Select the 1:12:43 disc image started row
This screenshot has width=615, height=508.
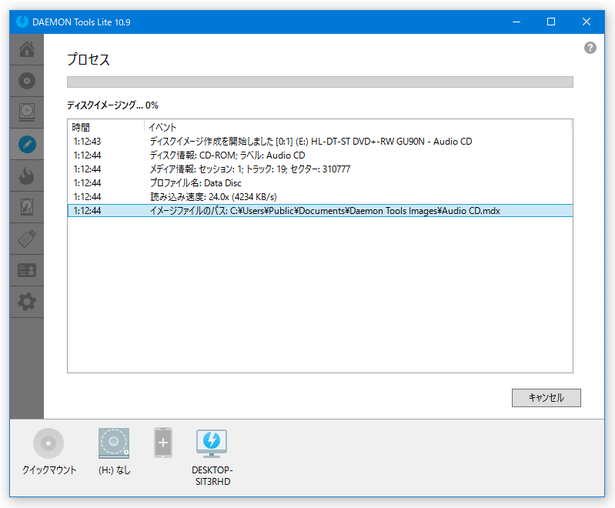pyautogui.click(x=320, y=141)
